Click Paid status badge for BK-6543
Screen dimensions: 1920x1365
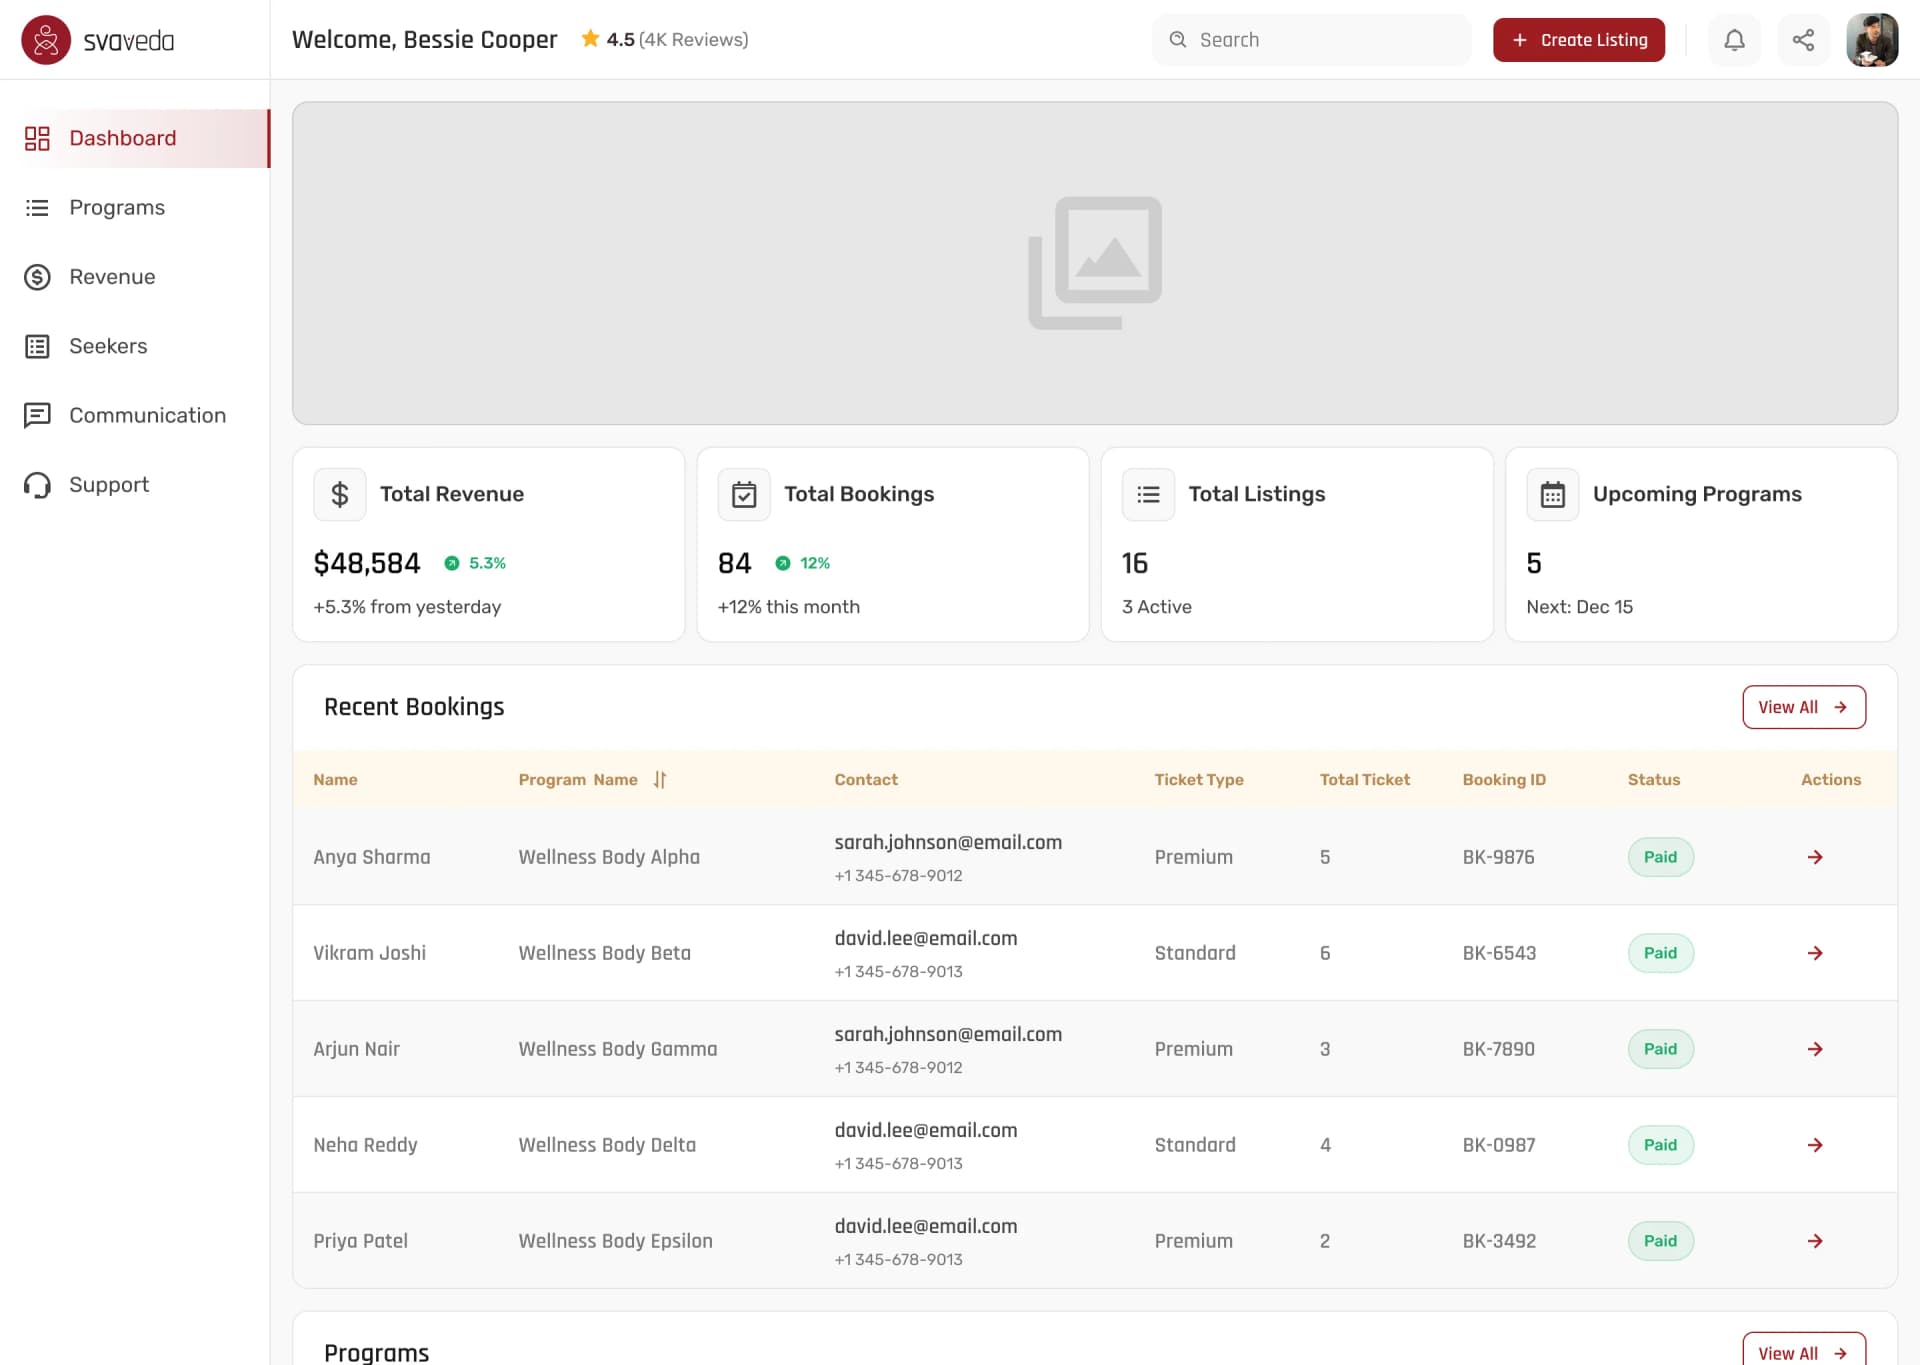point(1660,953)
